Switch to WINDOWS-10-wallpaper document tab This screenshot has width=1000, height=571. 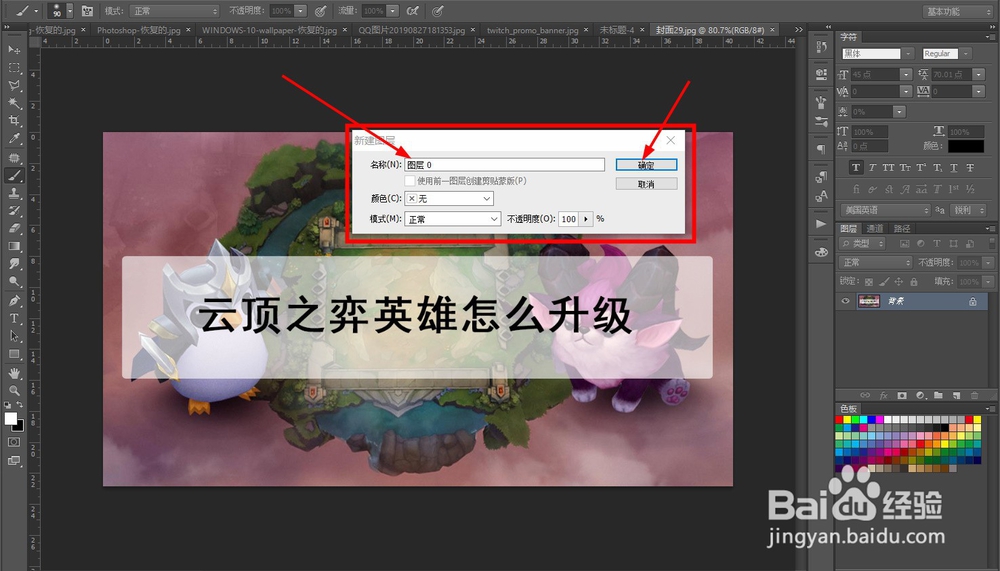point(269,30)
